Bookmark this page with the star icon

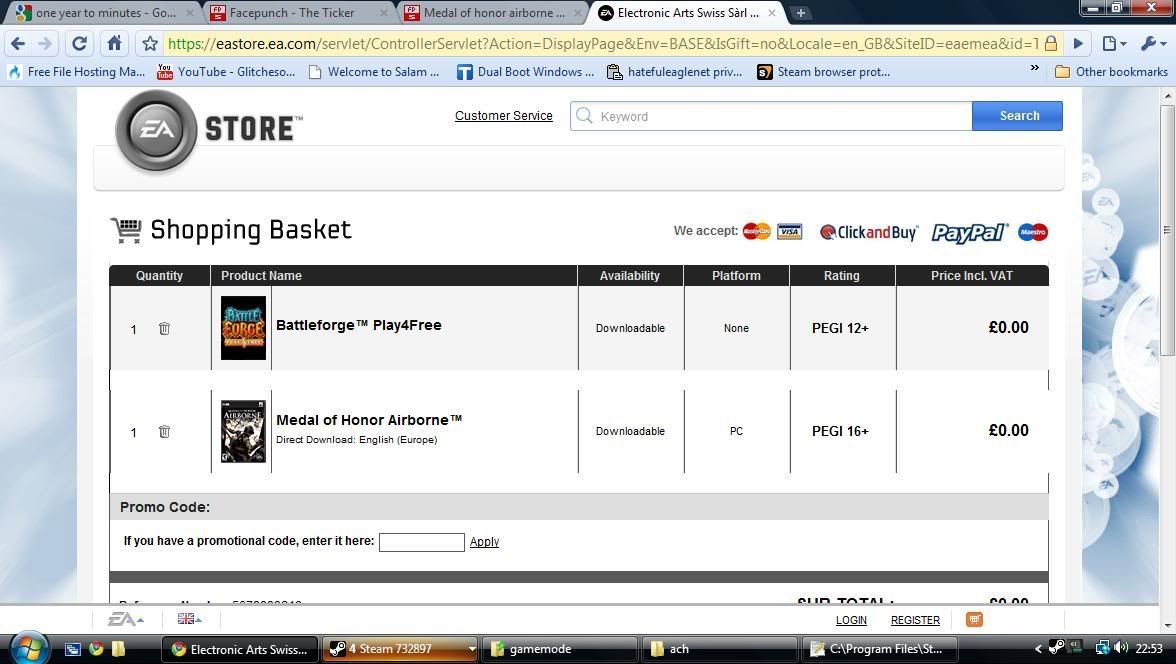[150, 44]
